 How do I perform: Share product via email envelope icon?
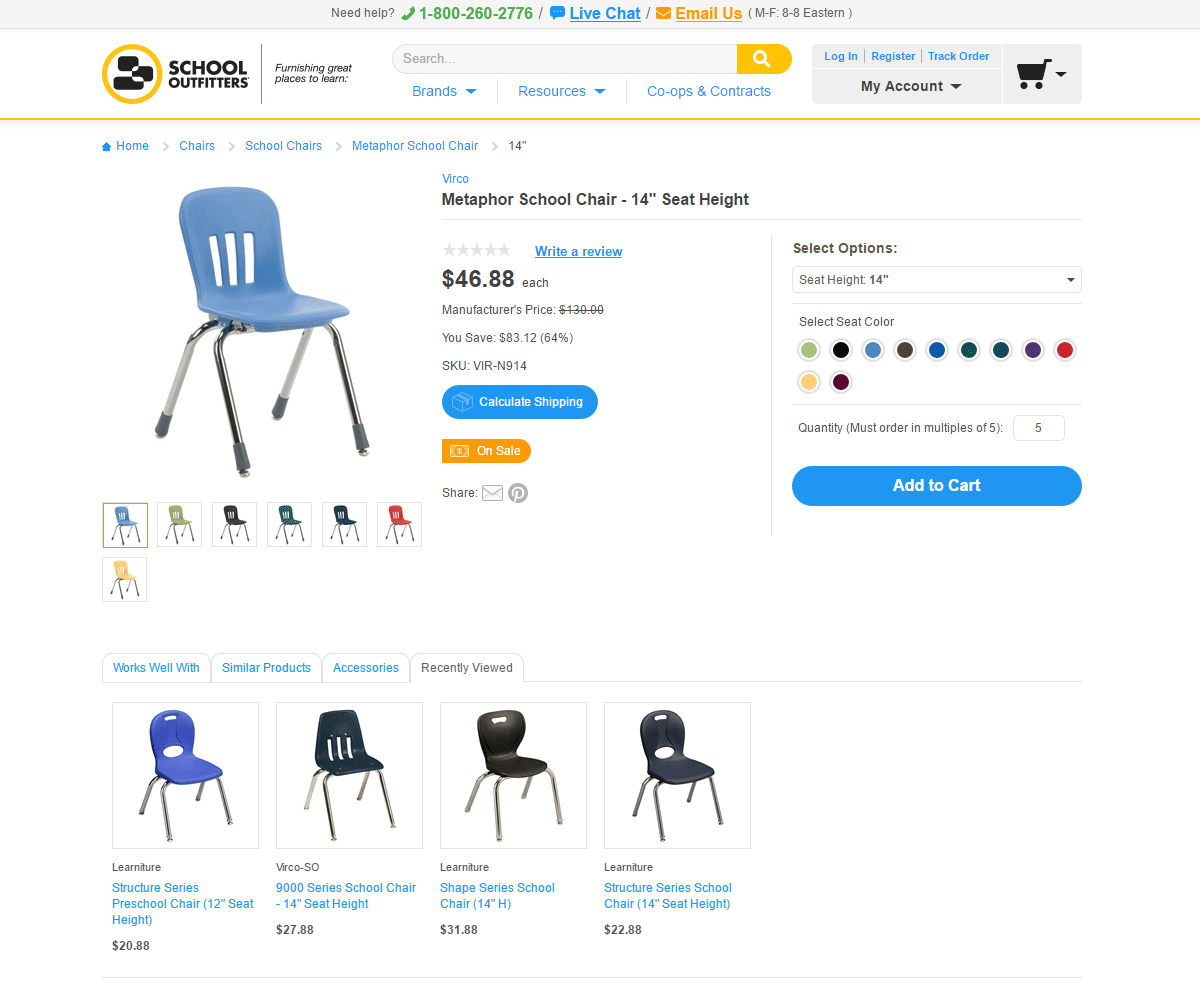point(492,492)
